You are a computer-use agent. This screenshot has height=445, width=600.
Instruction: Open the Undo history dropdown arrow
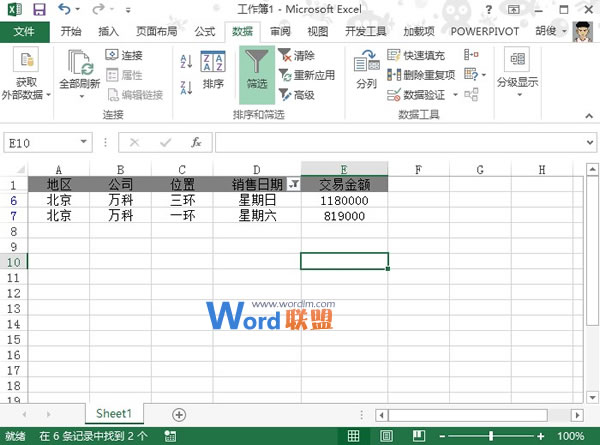click(x=78, y=9)
